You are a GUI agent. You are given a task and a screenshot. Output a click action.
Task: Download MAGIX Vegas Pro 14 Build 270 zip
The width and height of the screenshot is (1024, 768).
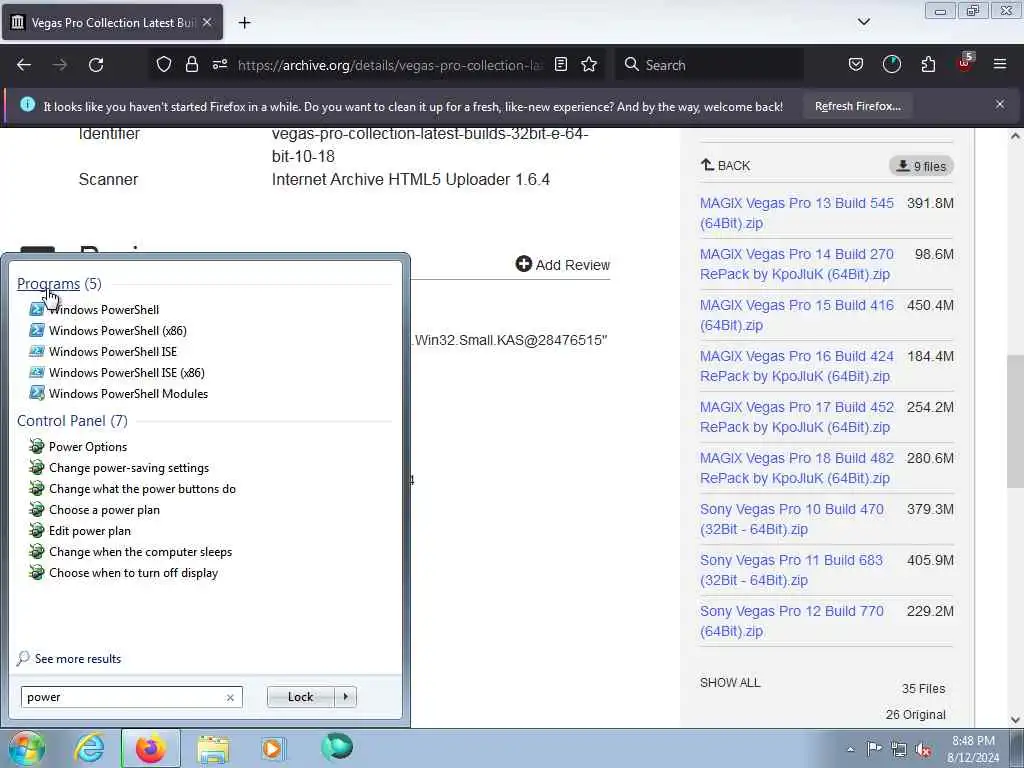pos(797,264)
